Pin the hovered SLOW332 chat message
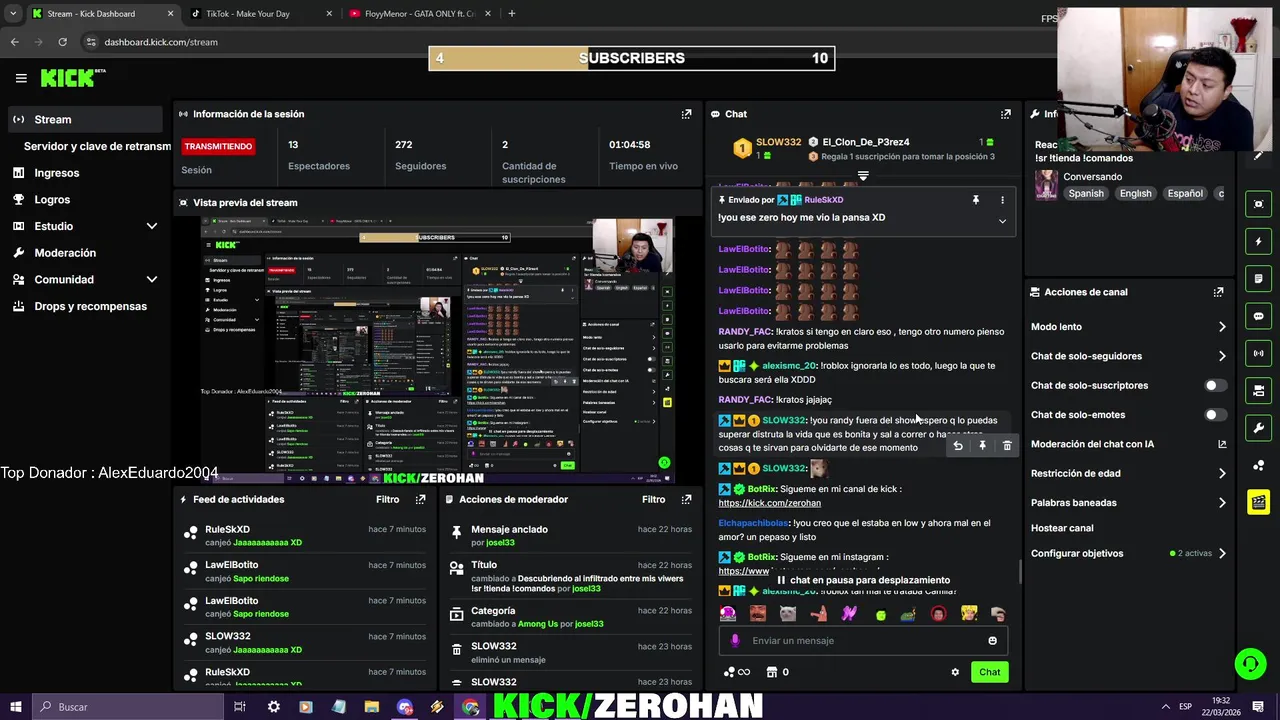 click(x=982, y=446)
